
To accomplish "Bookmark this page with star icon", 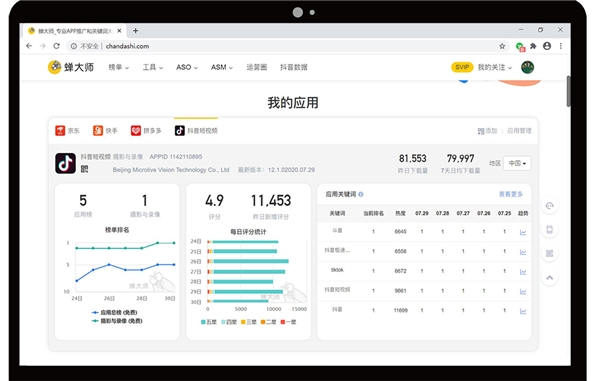I will coord(502,46).
